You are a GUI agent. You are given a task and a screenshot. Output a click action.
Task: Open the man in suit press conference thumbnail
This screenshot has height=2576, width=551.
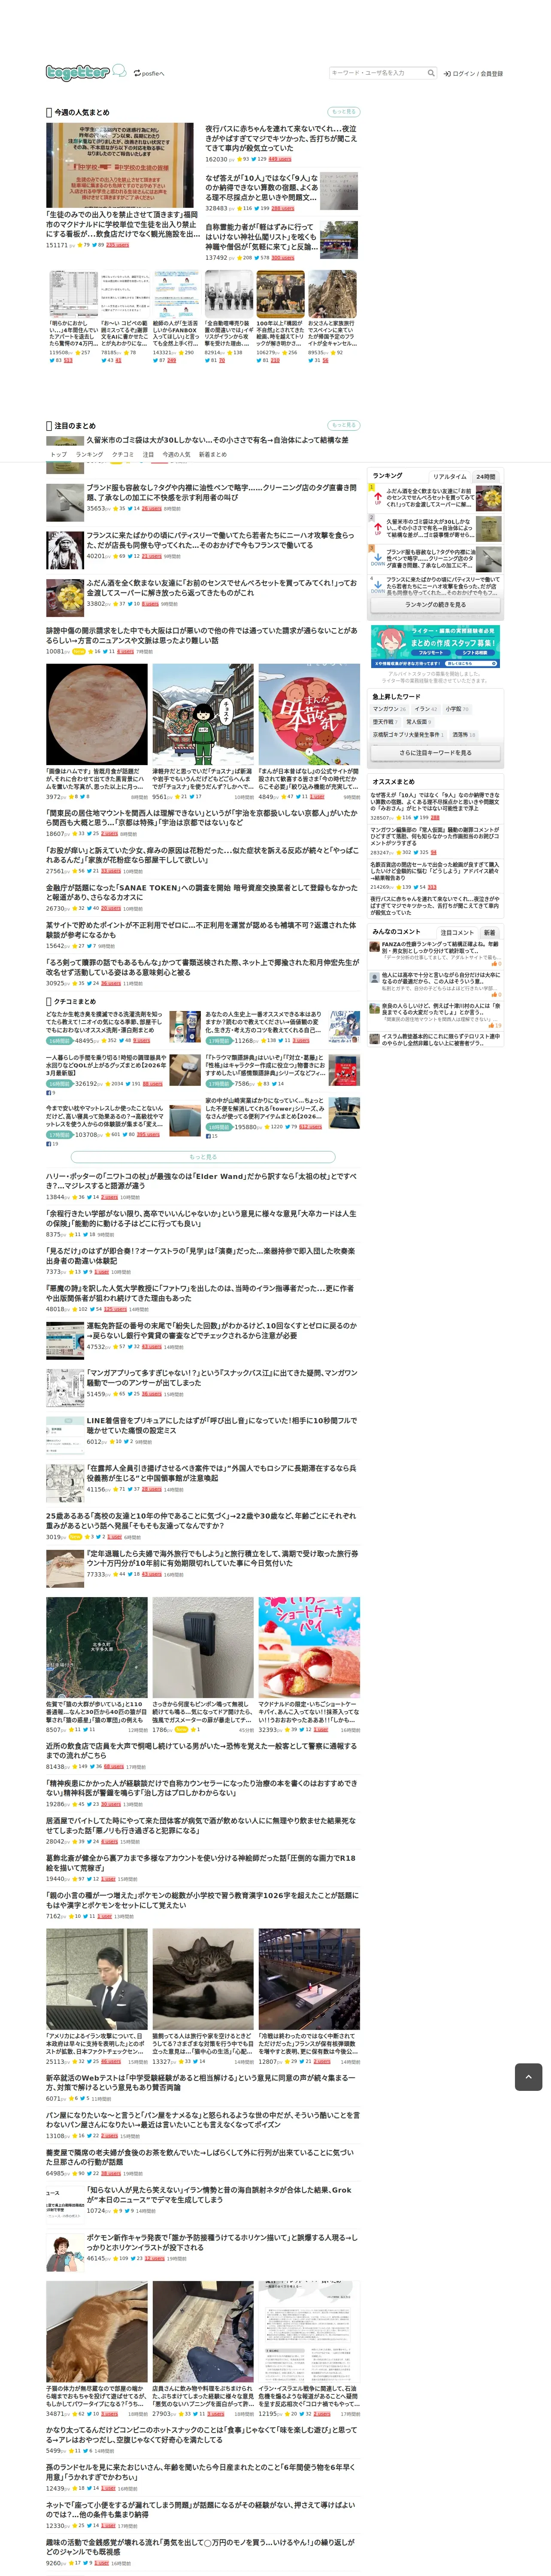click(x=96, y=1979)
